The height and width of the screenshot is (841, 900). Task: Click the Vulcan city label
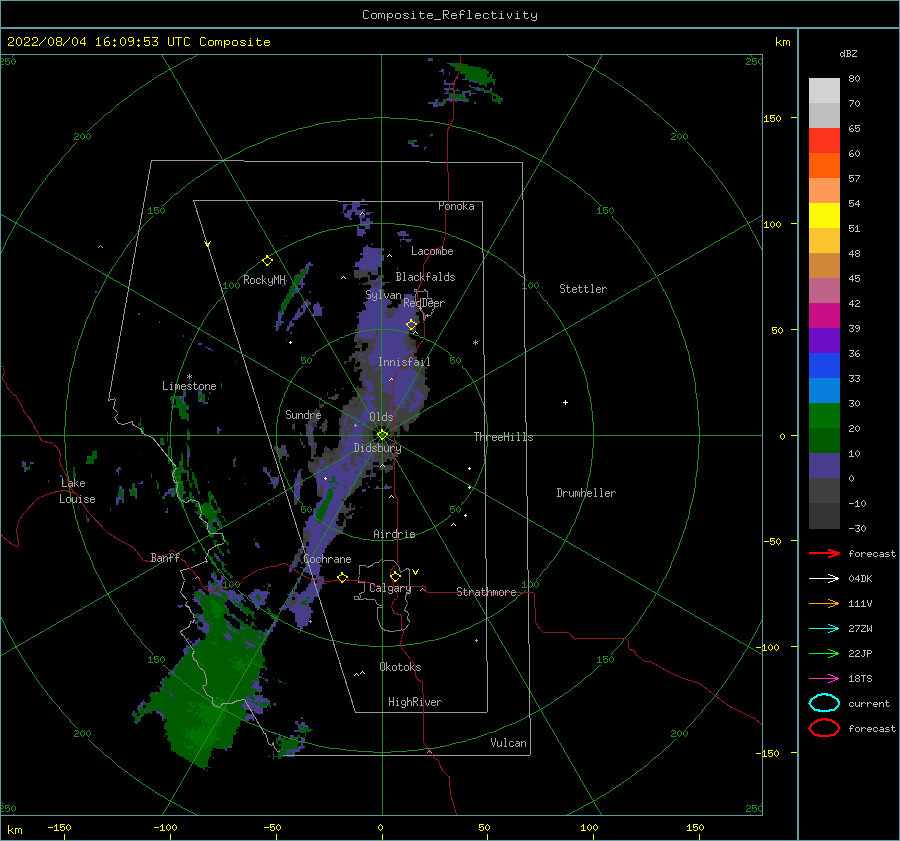508,743
